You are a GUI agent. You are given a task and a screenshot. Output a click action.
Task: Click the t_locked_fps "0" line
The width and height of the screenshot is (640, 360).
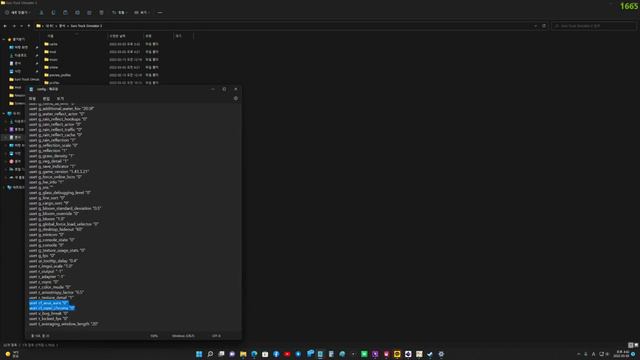(x=48, y=319)
